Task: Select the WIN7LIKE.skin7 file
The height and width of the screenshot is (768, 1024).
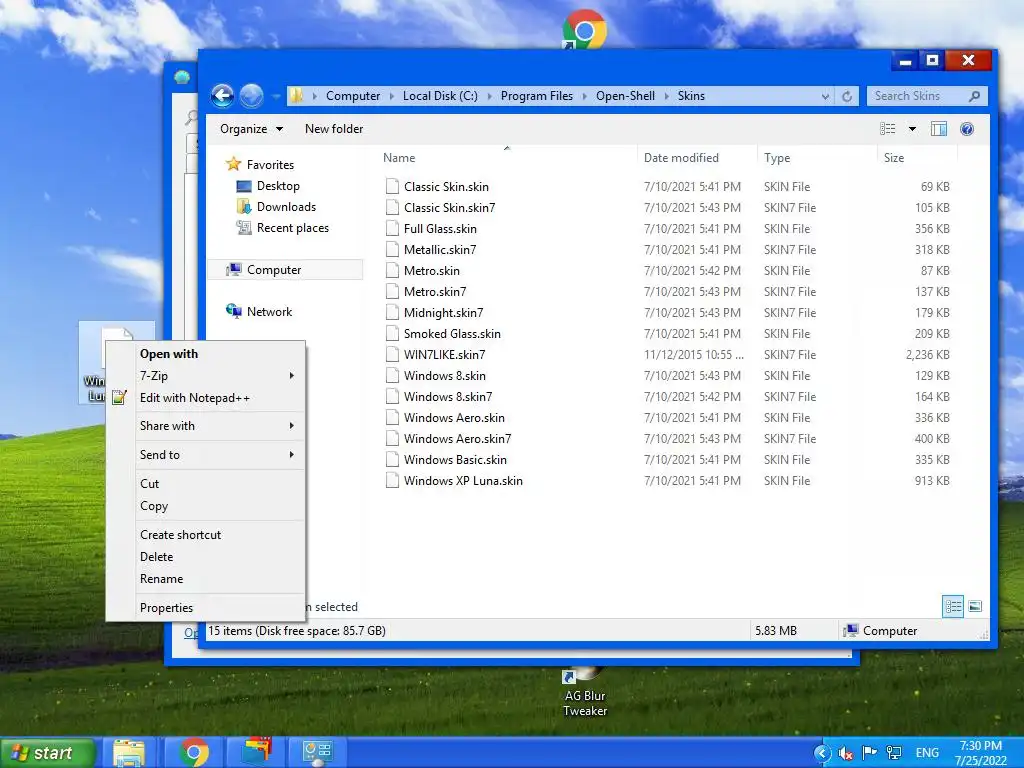Action: [x=444, y=355]
